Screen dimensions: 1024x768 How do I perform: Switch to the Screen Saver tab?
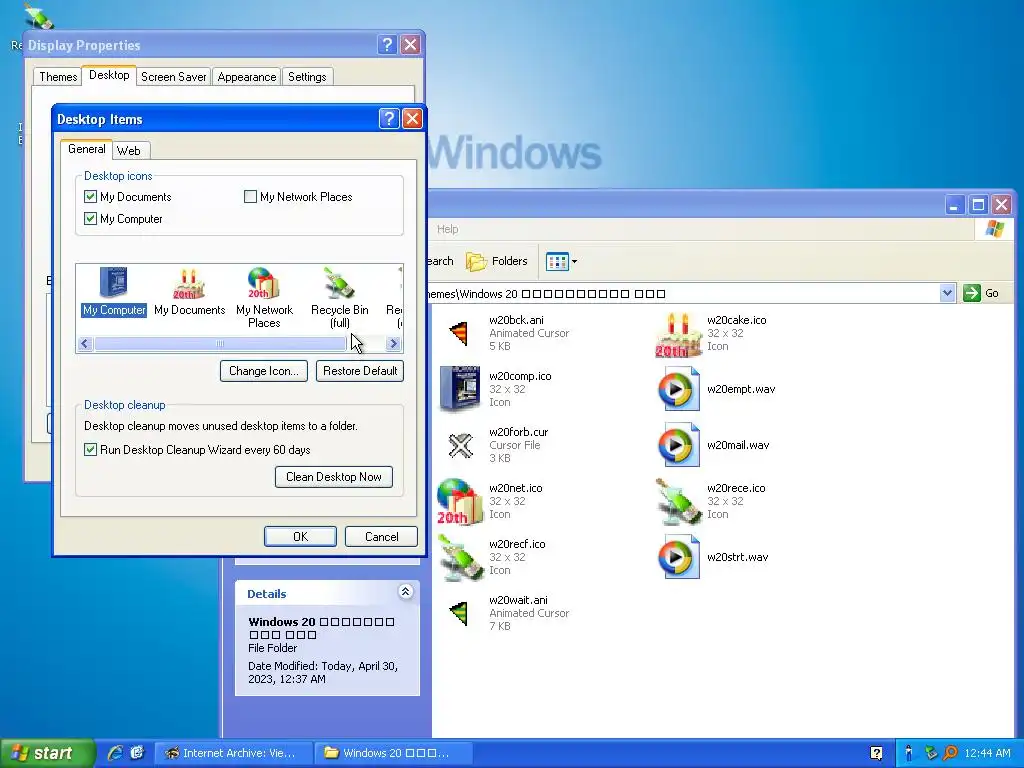click(174, 76)
